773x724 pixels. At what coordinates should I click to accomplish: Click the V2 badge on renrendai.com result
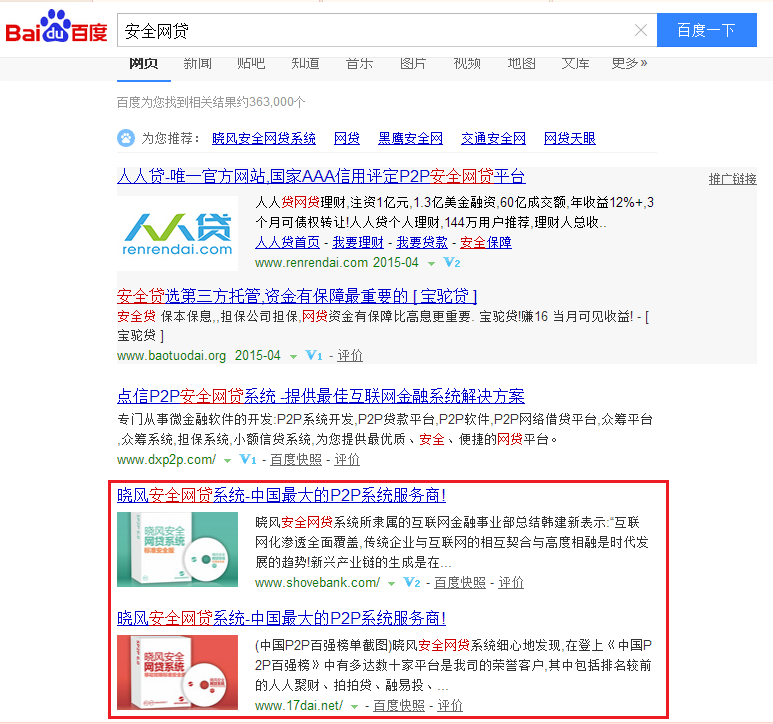(452, 263)
